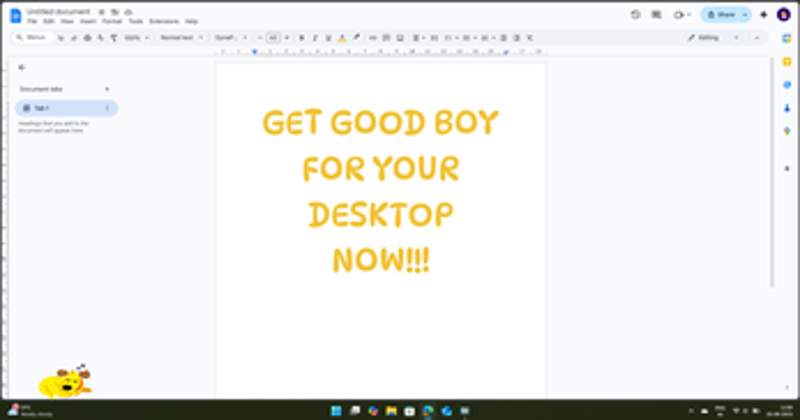Check the cloud document status icon
The image size is (800, 420).
click(x=129, y=12)
